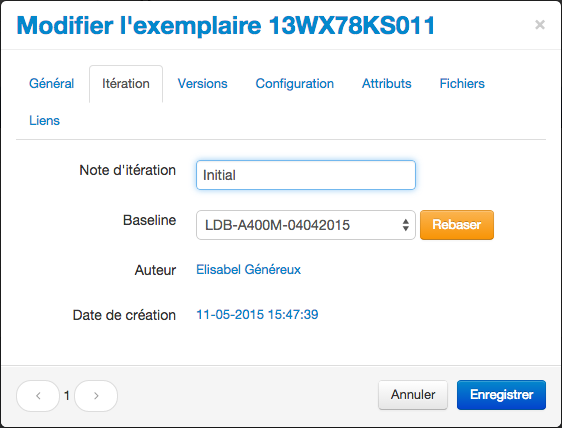562x428 pixels.
Task: Save with the Enregistrer button
Action: coord(501,395)
